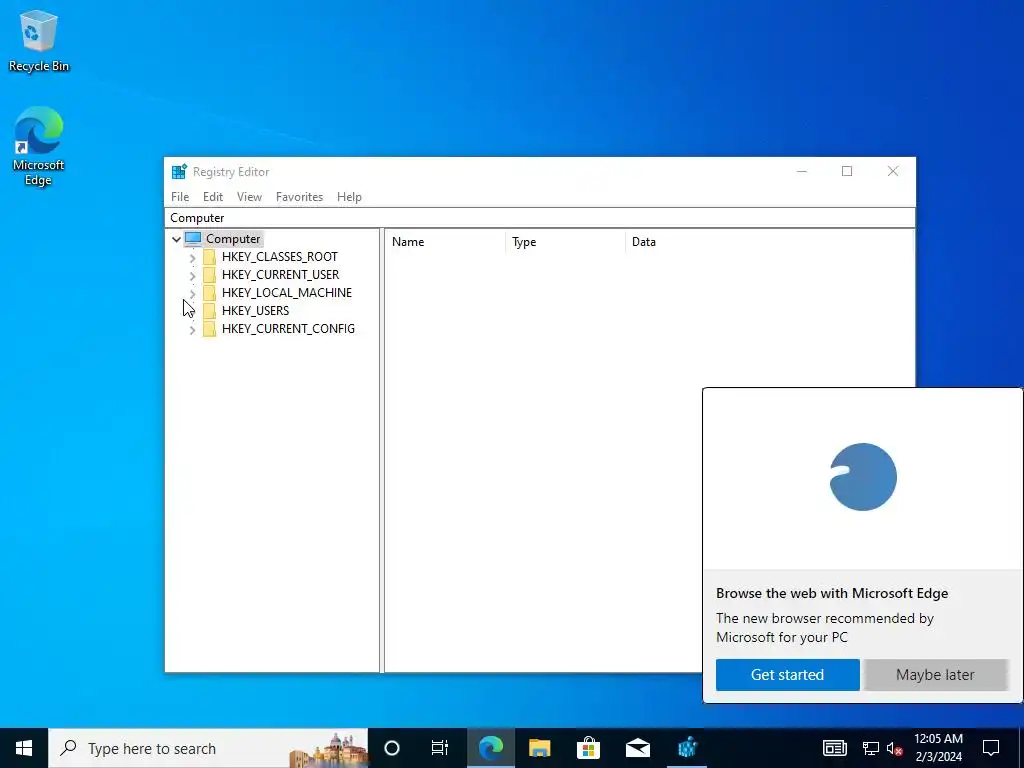Select the Computer icon in the tree
Image resolution: width=1024 pixels, height=768 pixels.
pos(193,239)
